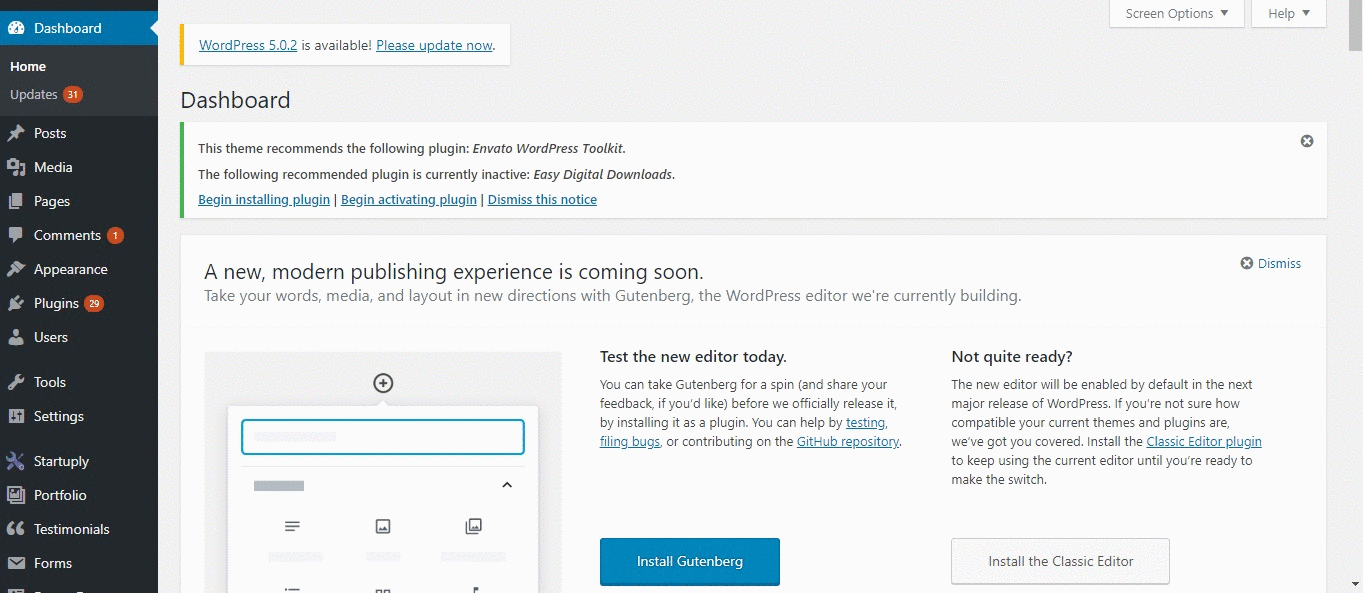Click the Install the Classic Editor button
The width and height of the screenshot is (1363, 593).
[x=1061, y=561]
